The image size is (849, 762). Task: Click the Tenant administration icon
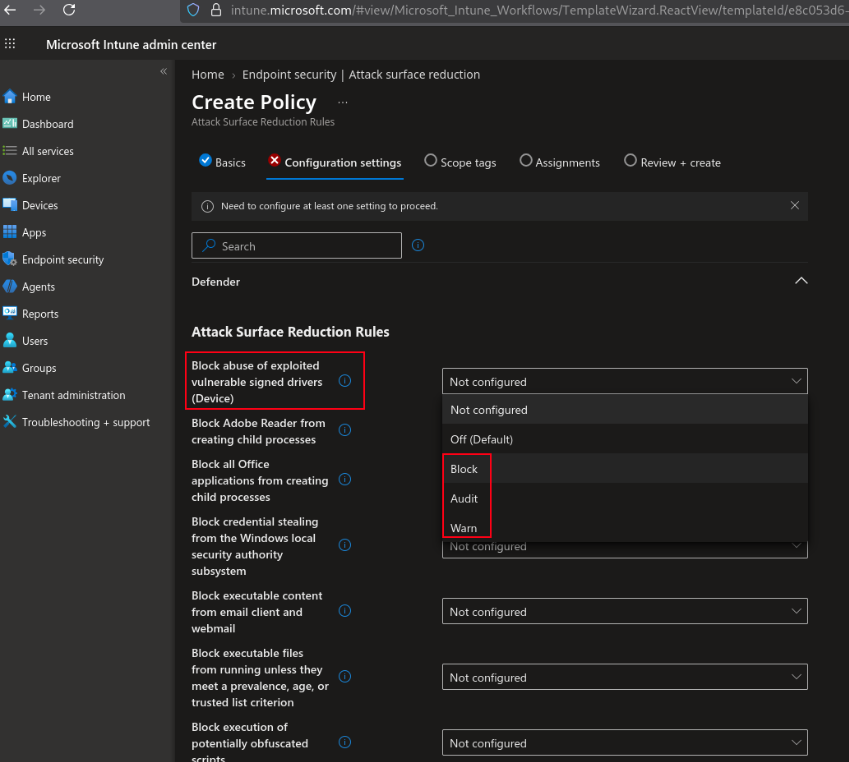[x=10, y=394]
